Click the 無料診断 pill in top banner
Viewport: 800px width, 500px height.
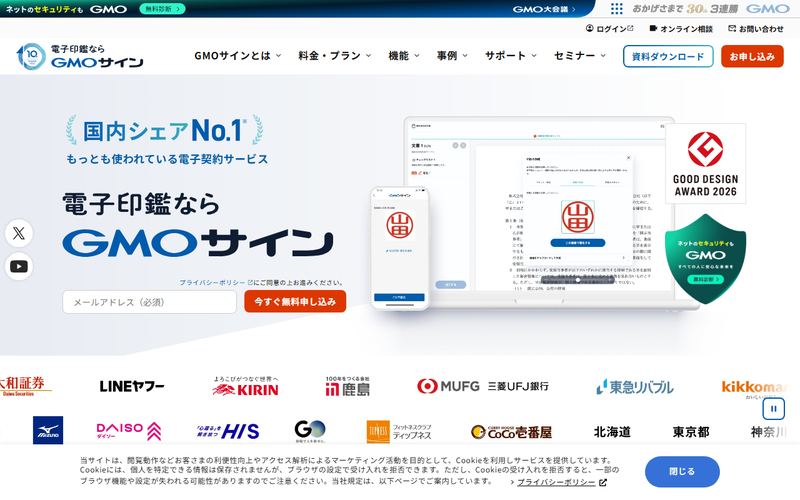(162, 9)
